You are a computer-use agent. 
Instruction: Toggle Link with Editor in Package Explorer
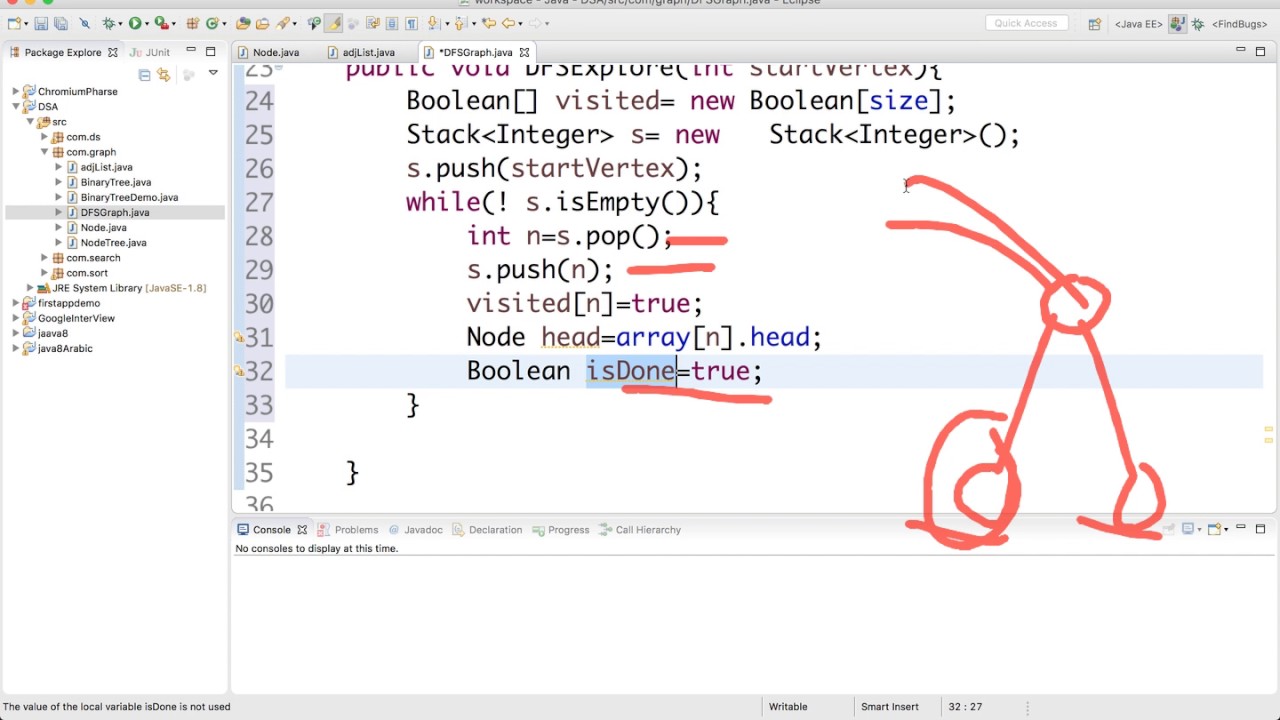tap(163, 75)
